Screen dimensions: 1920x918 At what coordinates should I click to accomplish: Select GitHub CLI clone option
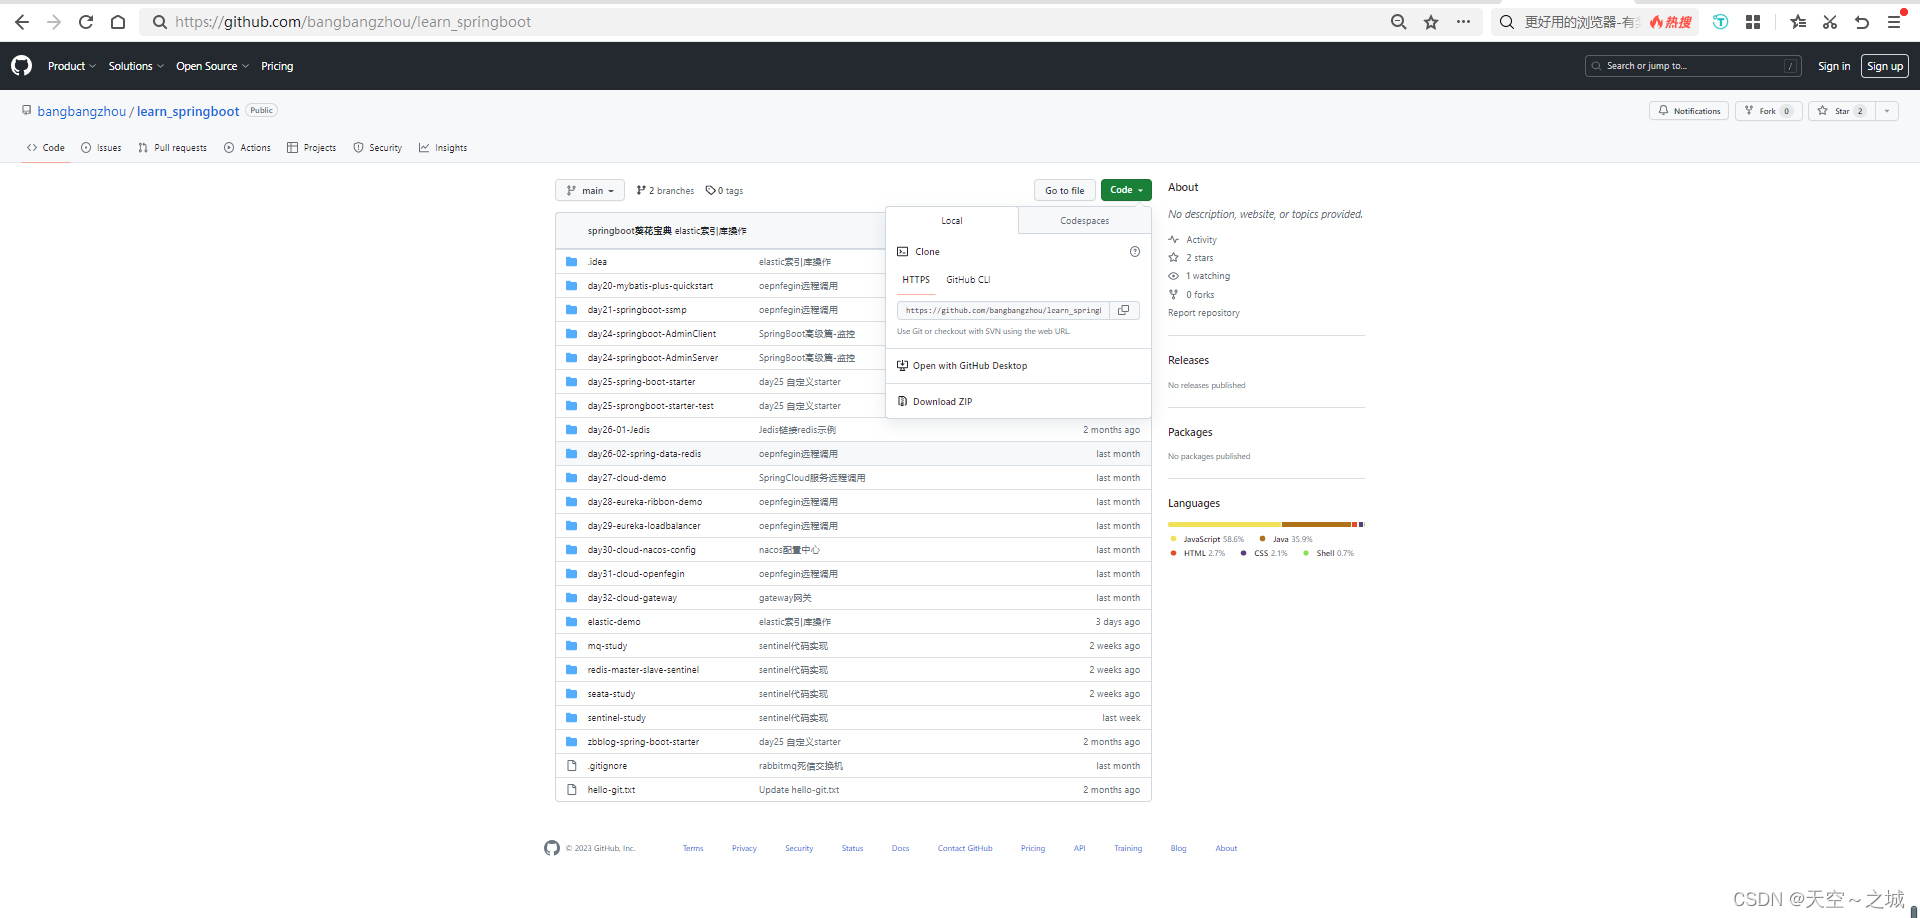[x=968, y=280]
